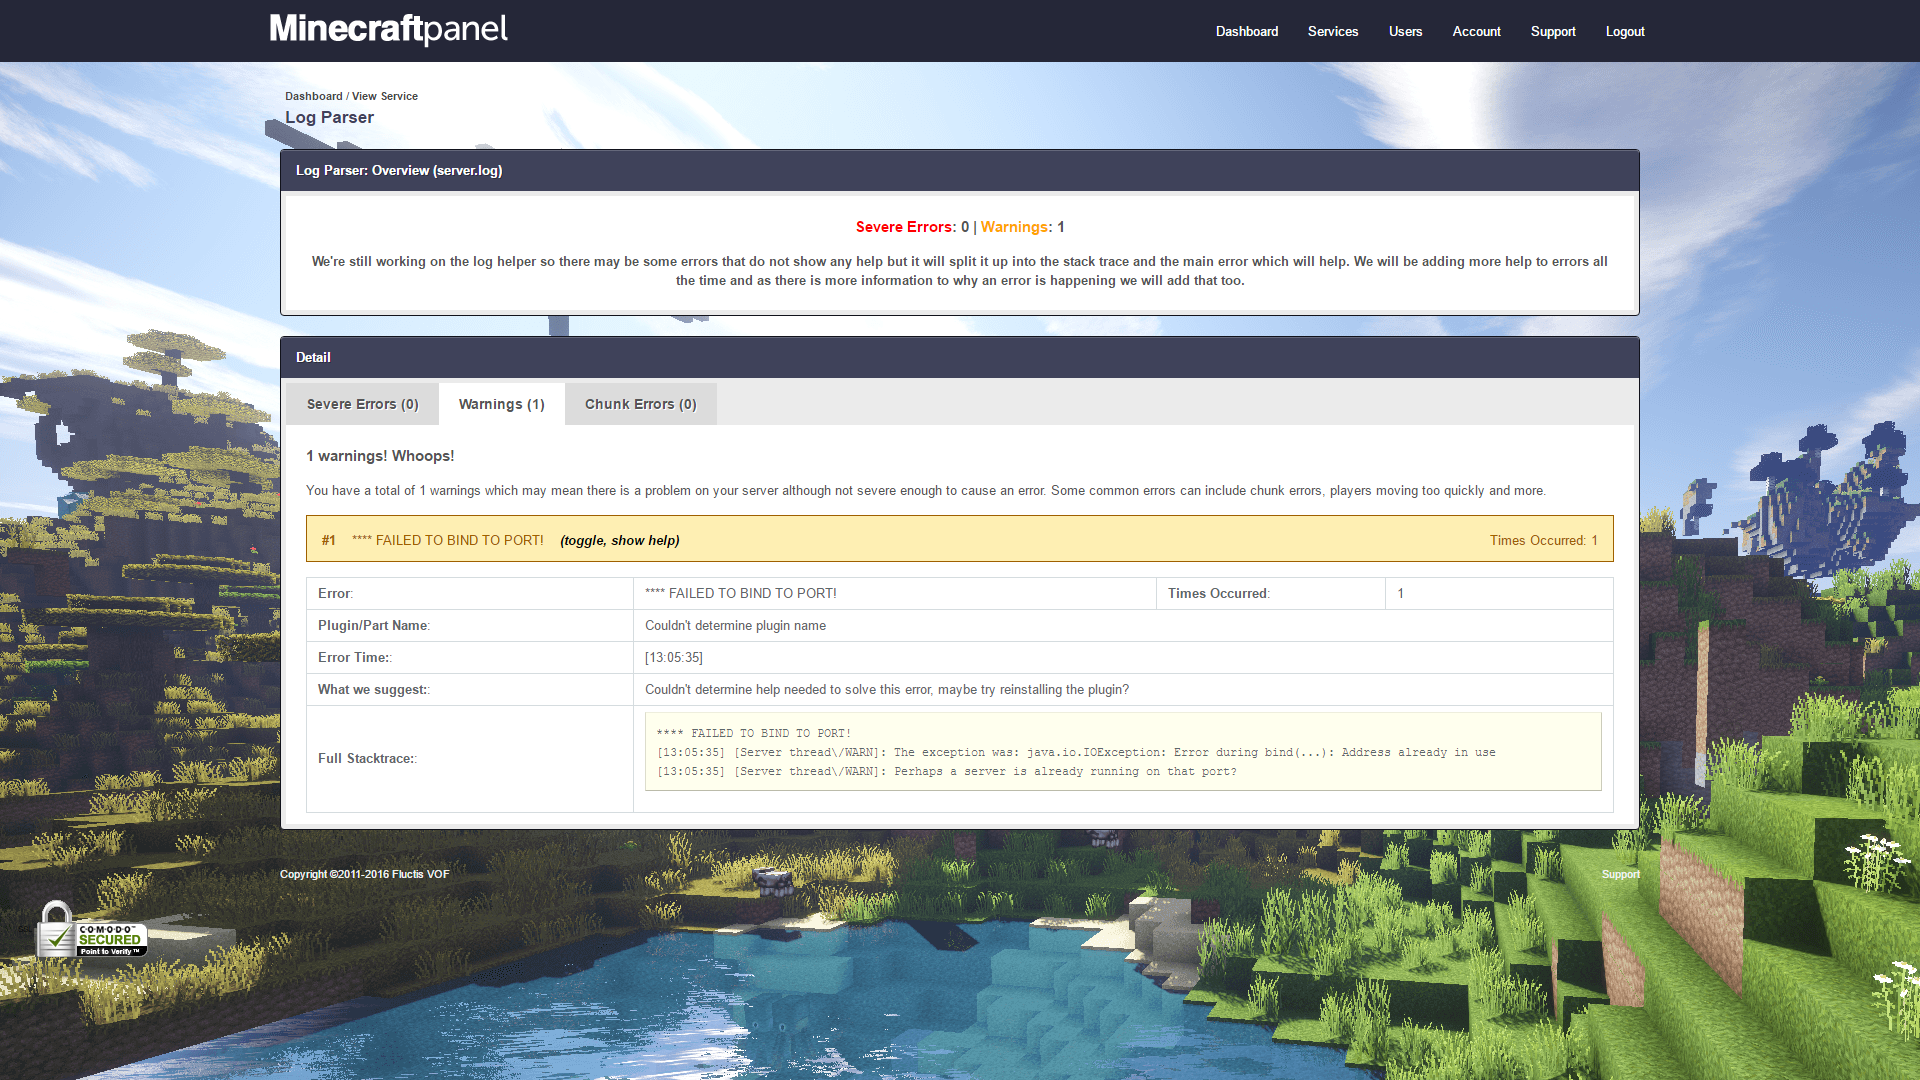Click the View Service breadcrumb link
Image resolution: width=1920 pixels, height=1080 pixels.
(x=385, y=95)
